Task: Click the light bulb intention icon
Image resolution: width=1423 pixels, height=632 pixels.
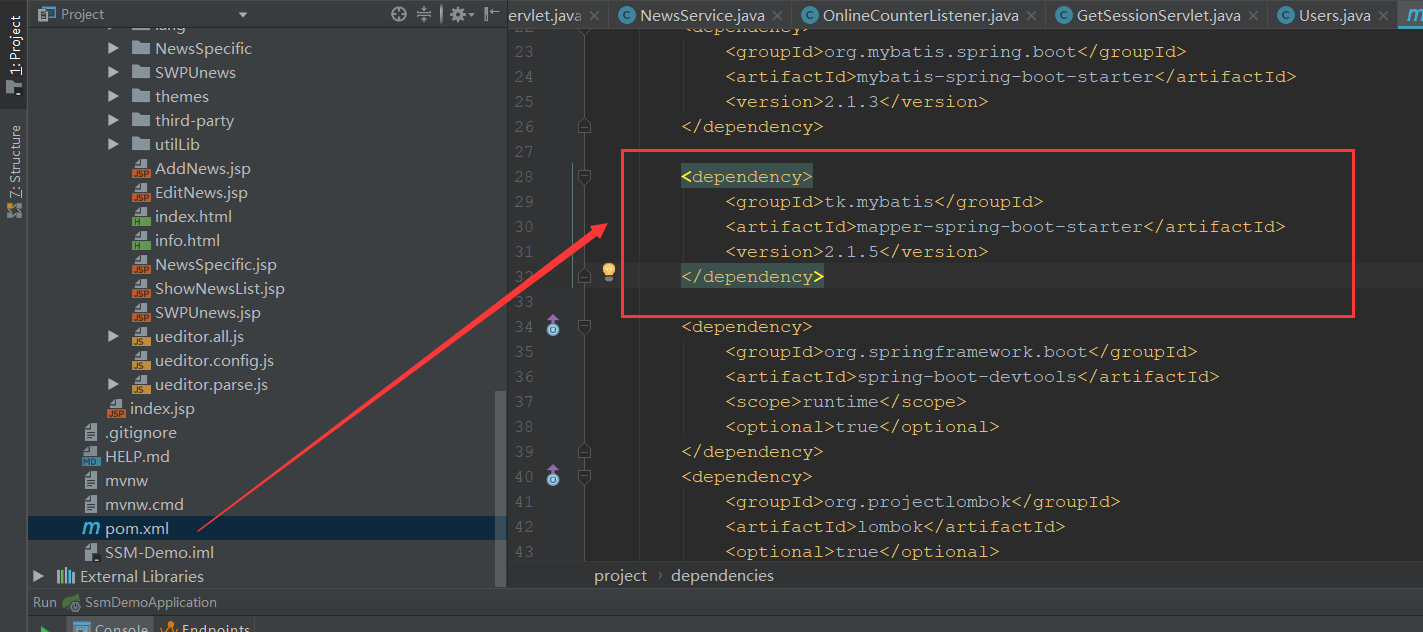Action: click(608, 271)
